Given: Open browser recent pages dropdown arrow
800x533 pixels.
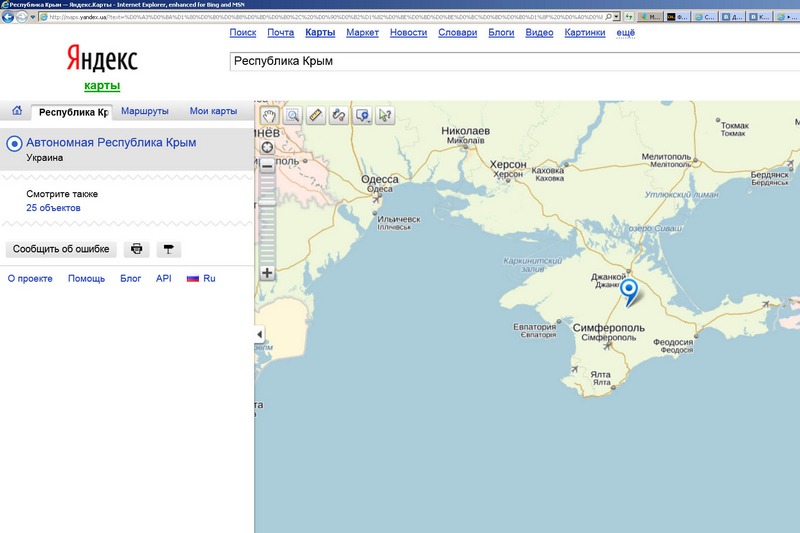Looking at the screenshot, I should click(x=33, y=17).
